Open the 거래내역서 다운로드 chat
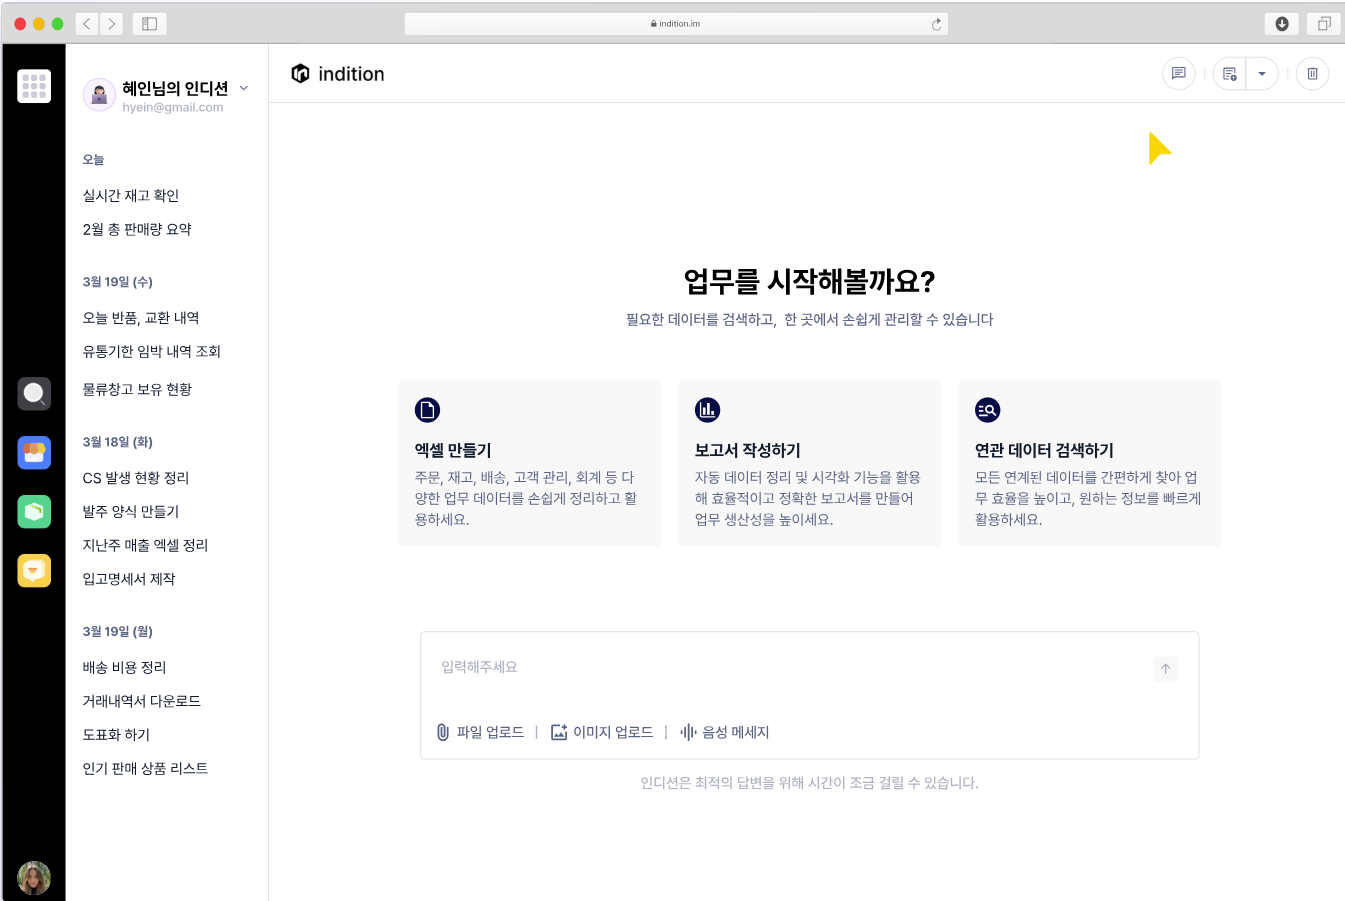This screenshot has height=901, width=1345. tap(142, 701)
